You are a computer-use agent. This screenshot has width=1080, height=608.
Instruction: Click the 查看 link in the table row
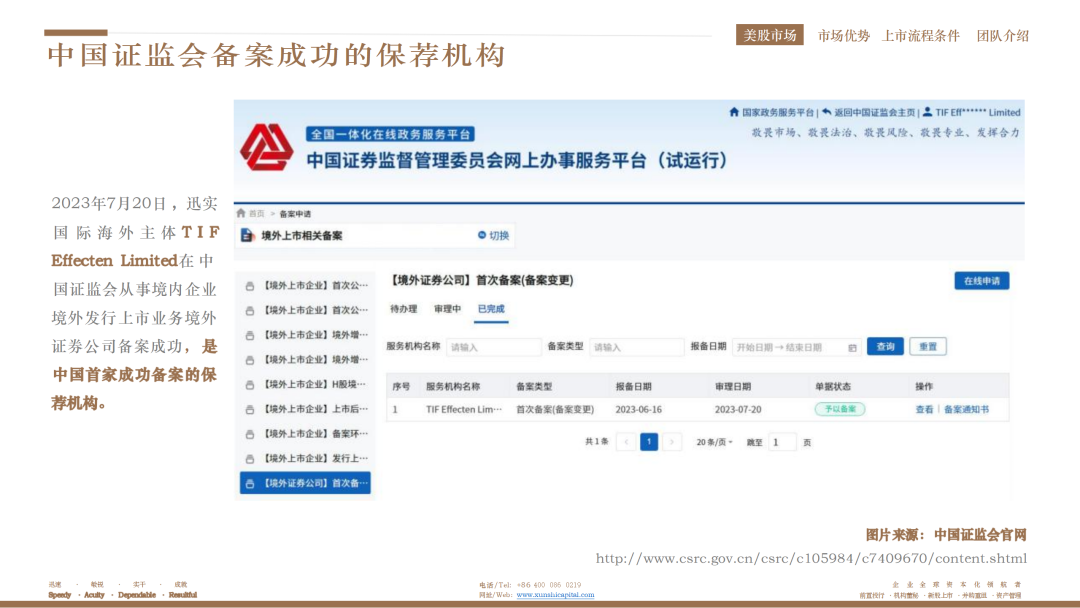point(924,410)
